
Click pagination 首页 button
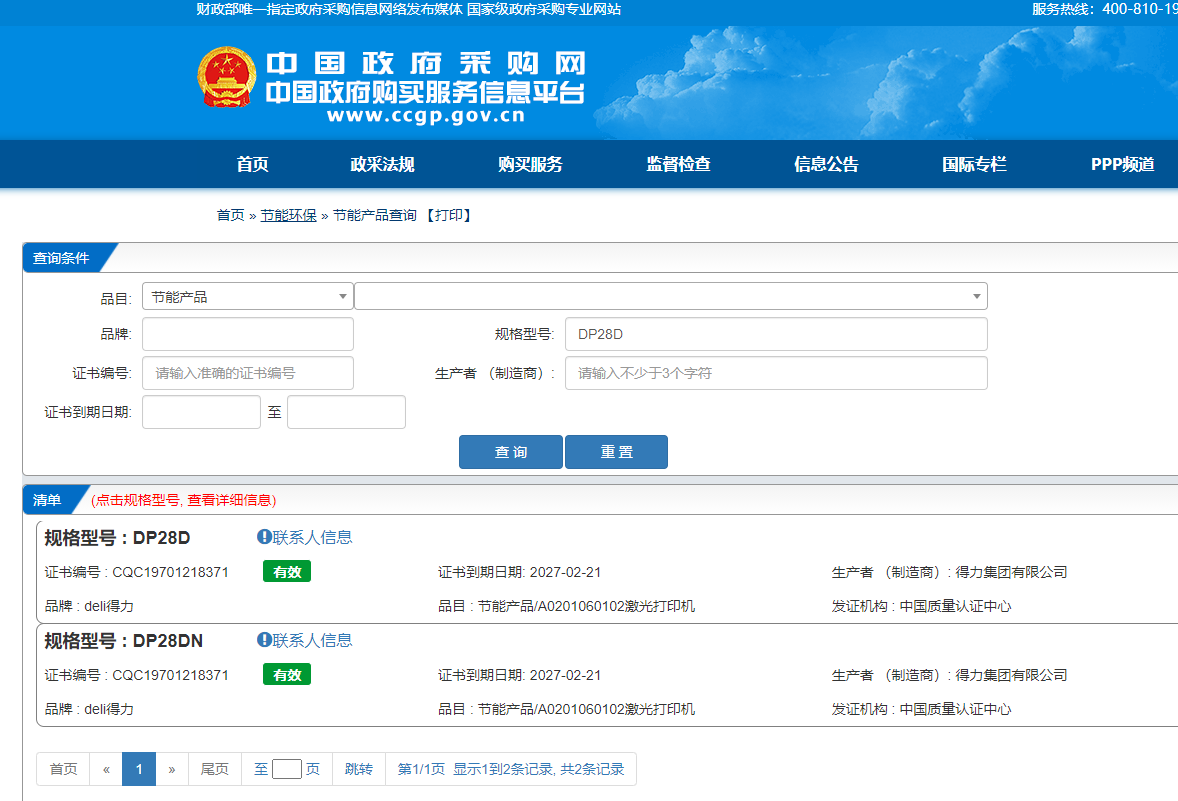pyautogui.click(x=63, y=769)
